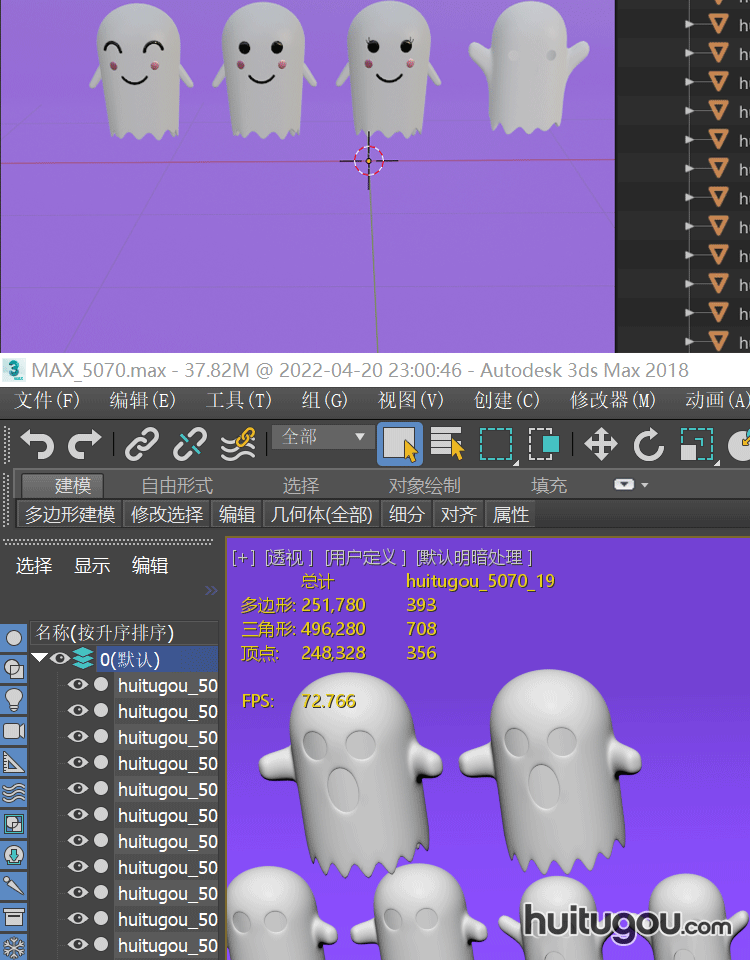Toggle the camera filter in scene explorer
Viewport: 750px width, 960px height.
pos(14,731)
